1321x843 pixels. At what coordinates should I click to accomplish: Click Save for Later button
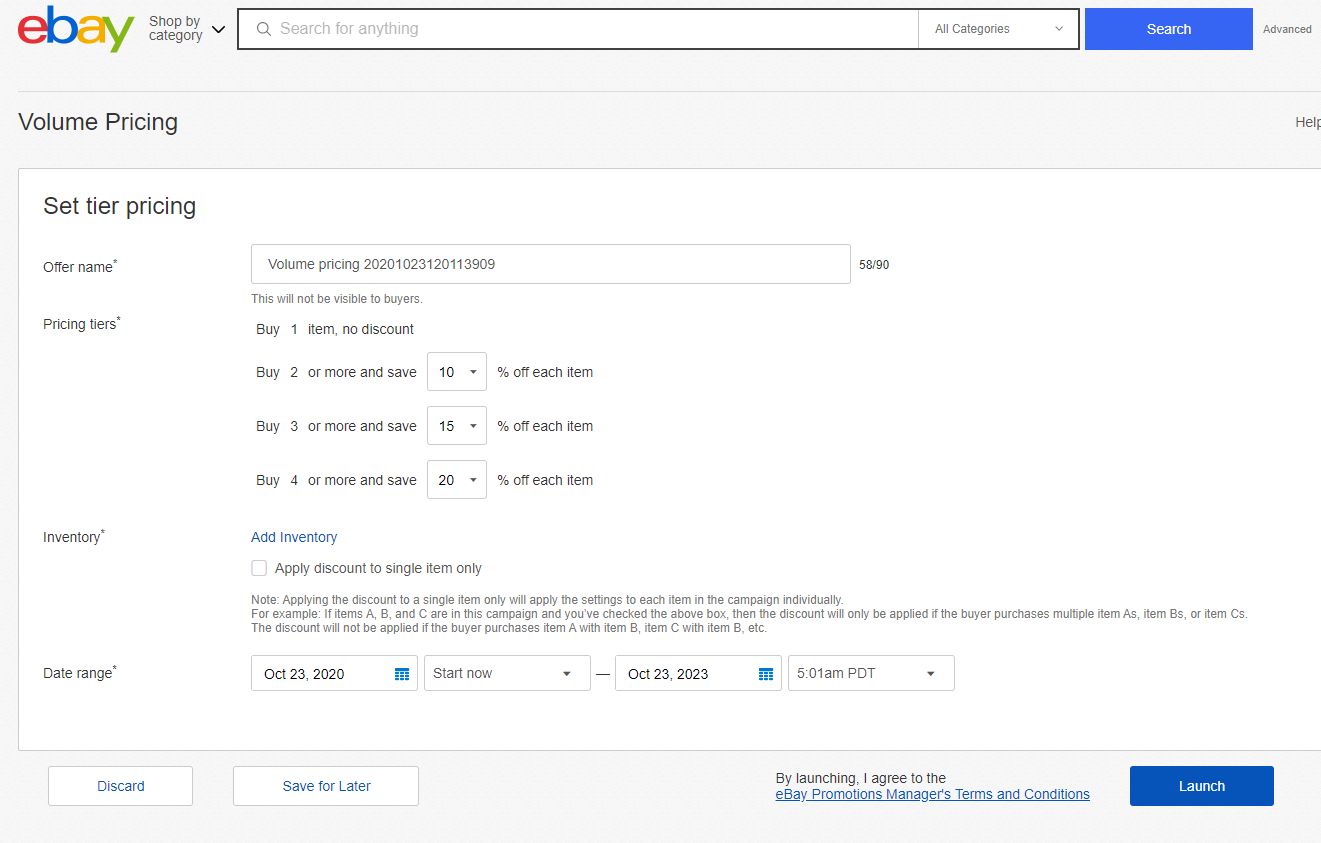pyautogui.click(x=326, y=786)
